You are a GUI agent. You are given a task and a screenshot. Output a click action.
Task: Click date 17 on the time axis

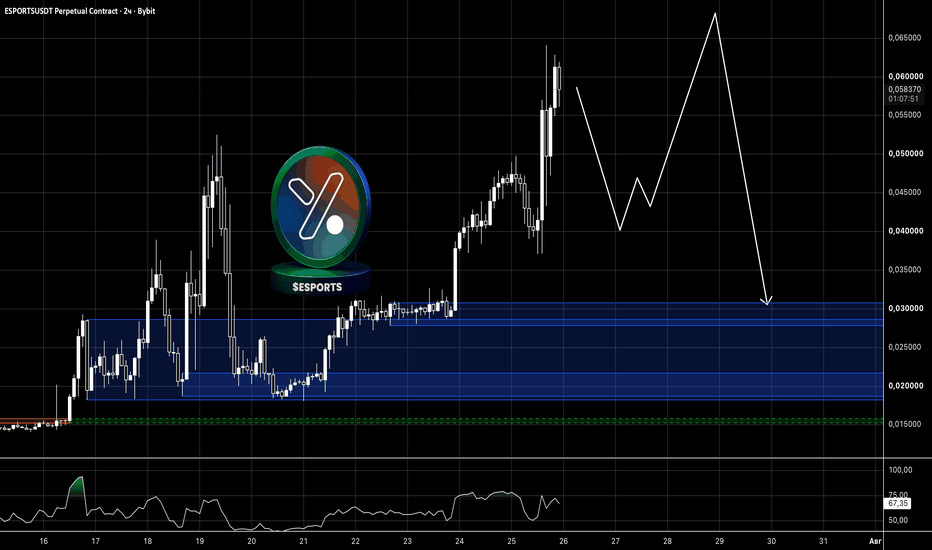[95, 541]
